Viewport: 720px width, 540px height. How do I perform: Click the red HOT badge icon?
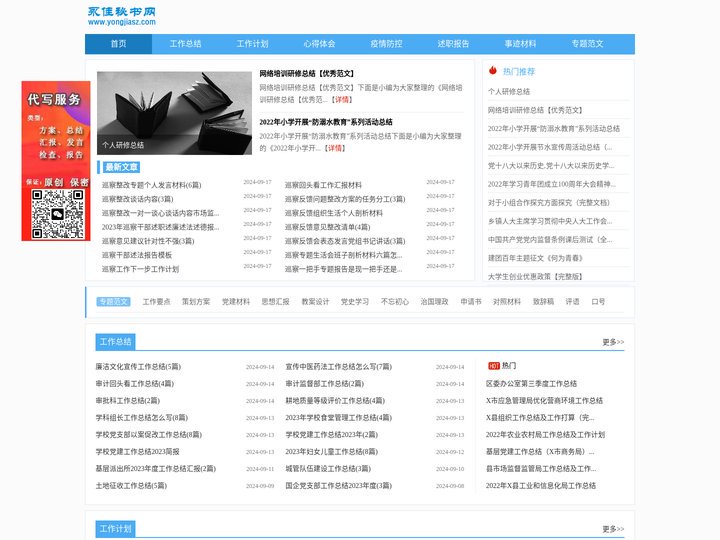pos(494,366)
